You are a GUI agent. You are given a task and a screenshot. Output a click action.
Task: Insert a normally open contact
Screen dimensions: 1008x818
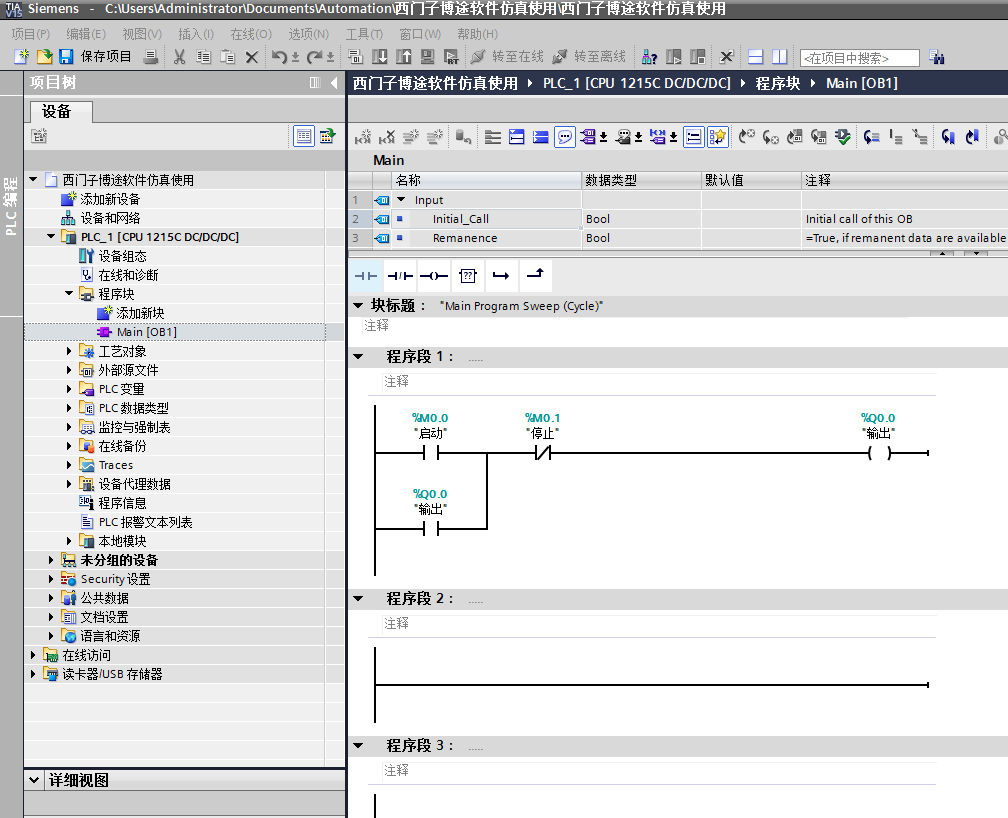point(366,276)
